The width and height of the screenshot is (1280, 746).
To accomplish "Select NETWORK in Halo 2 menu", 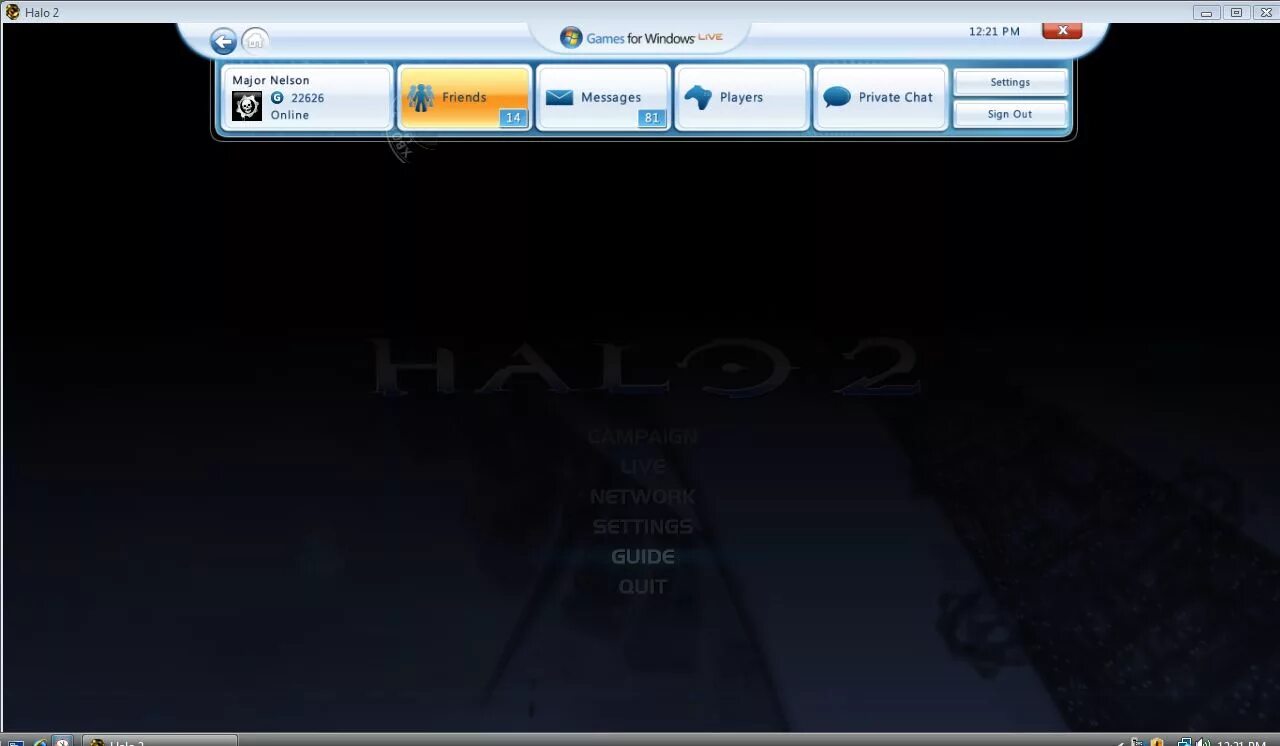I will point(643,497).
